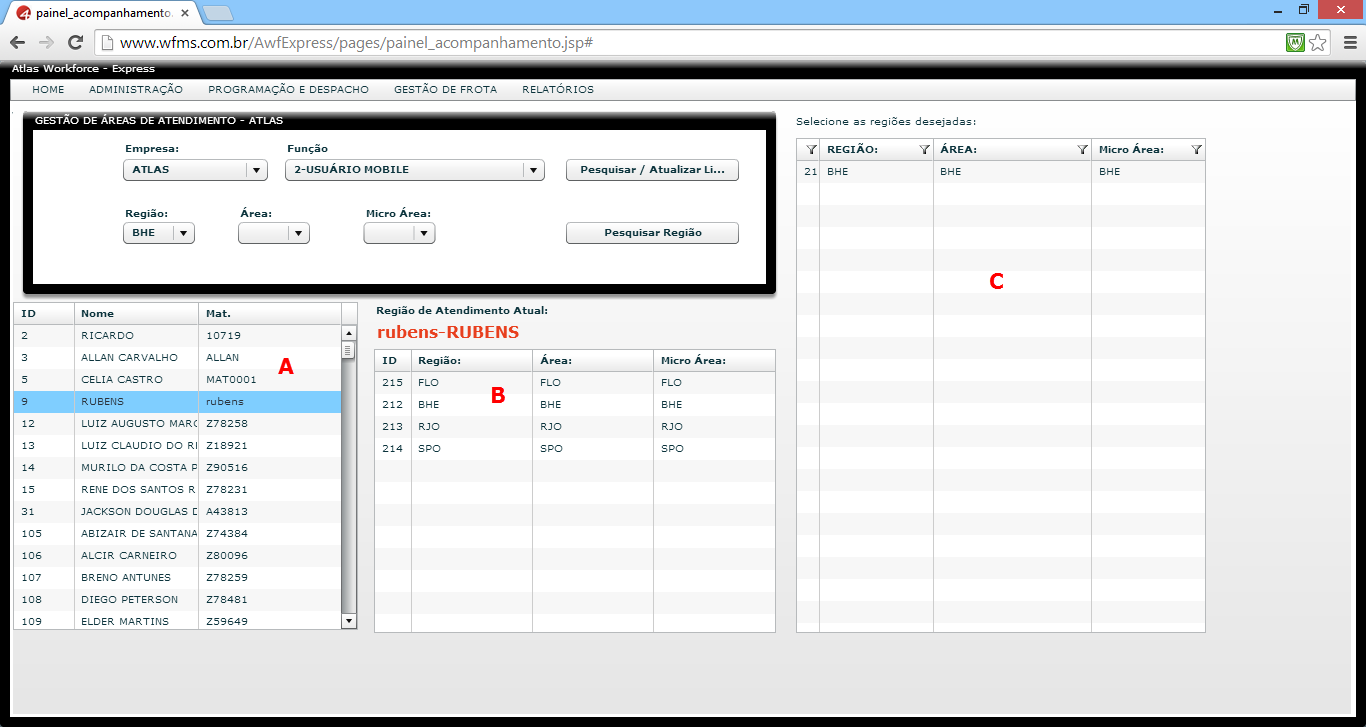Click the user list scrollbar thumb
The height and width of the screenshot is (728, 1366).
349,350
